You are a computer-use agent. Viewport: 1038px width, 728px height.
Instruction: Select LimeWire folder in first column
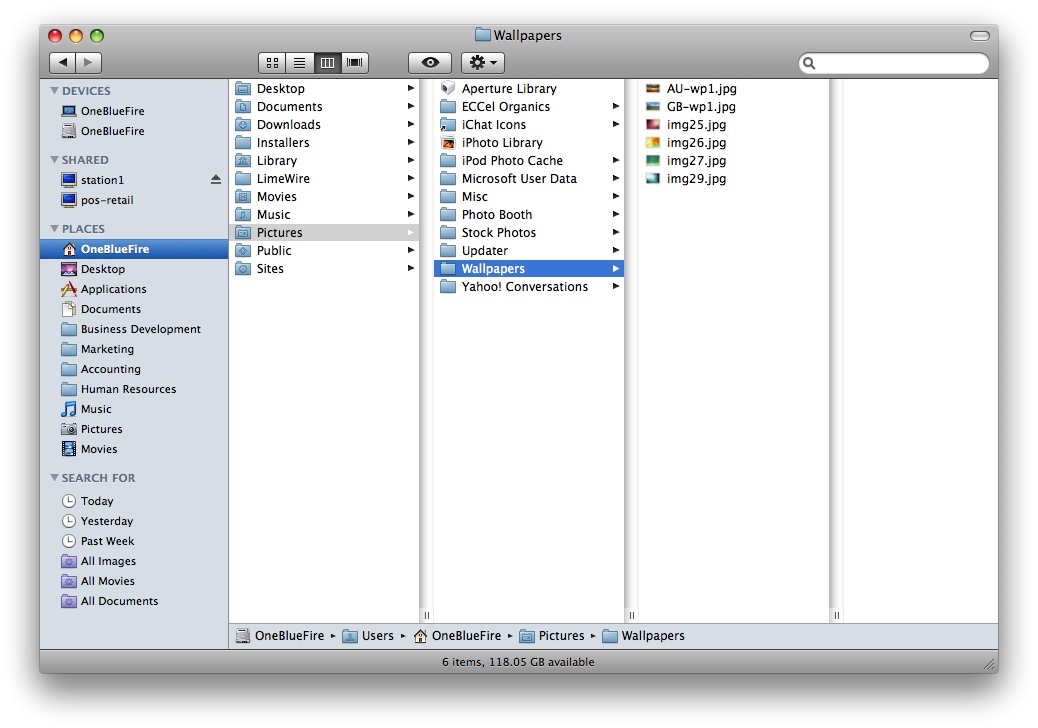(324, 179)
